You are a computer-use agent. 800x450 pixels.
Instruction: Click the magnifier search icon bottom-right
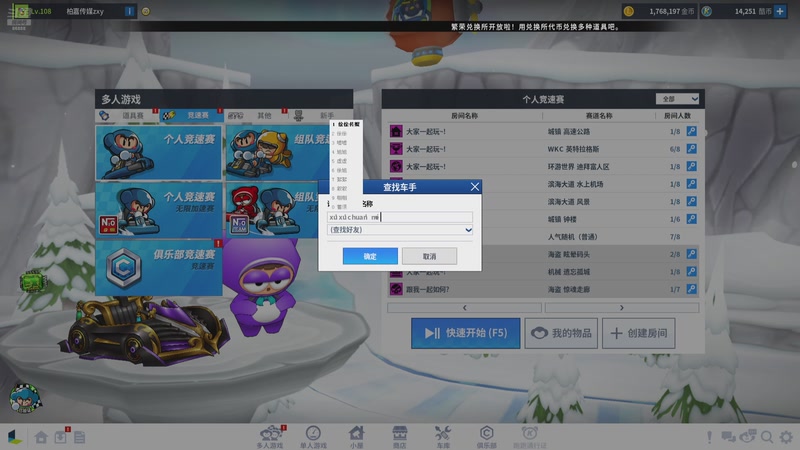767,437
